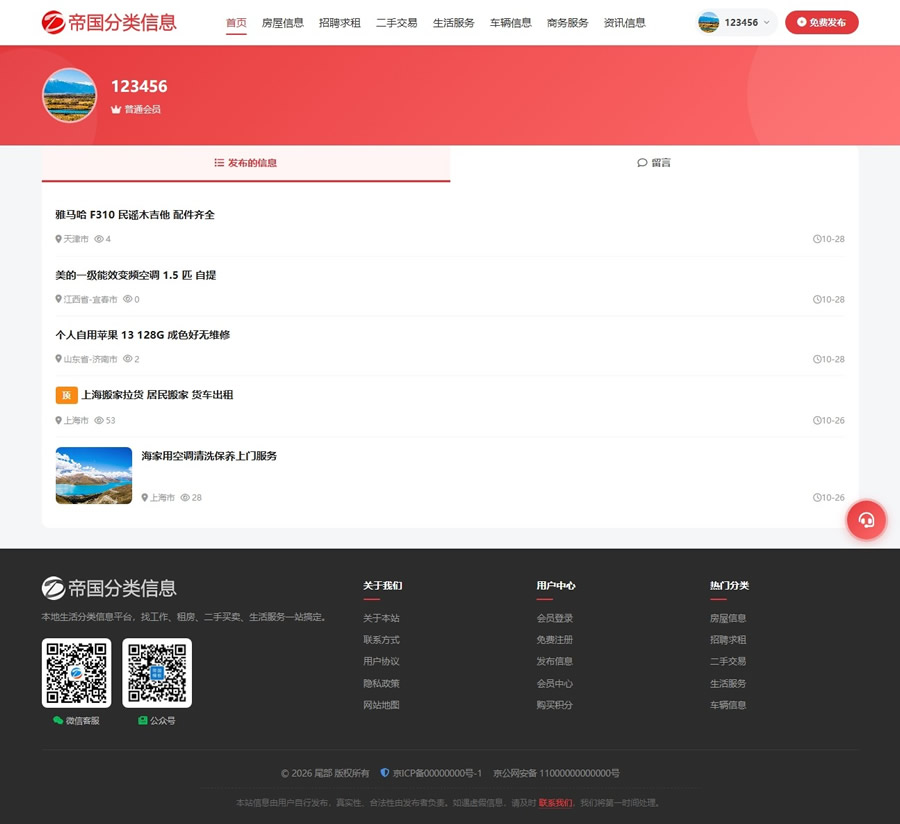The width and height of the screenshot is (900, 824).
Task: Click the 帝国分类信息 header logo
Action: coord(109,22)
